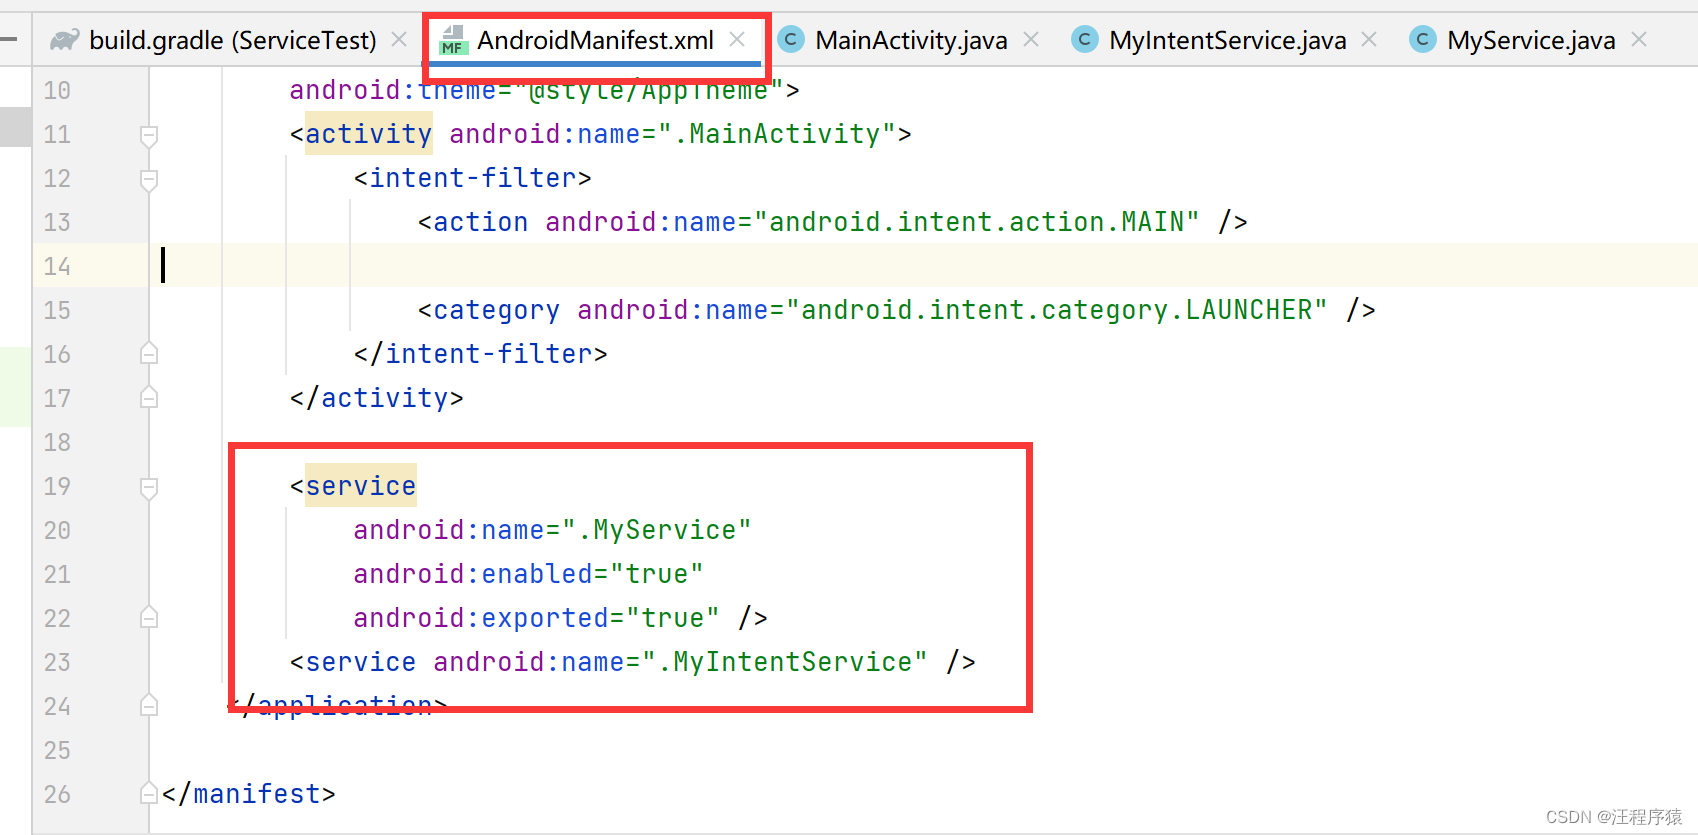Click the fold end marker on line 17
This screenshot has width=1698, height=835.
(149, 397)
